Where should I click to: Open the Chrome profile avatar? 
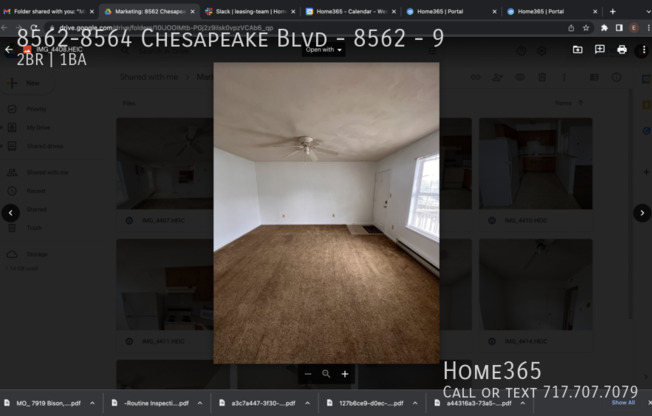point(634,28)
